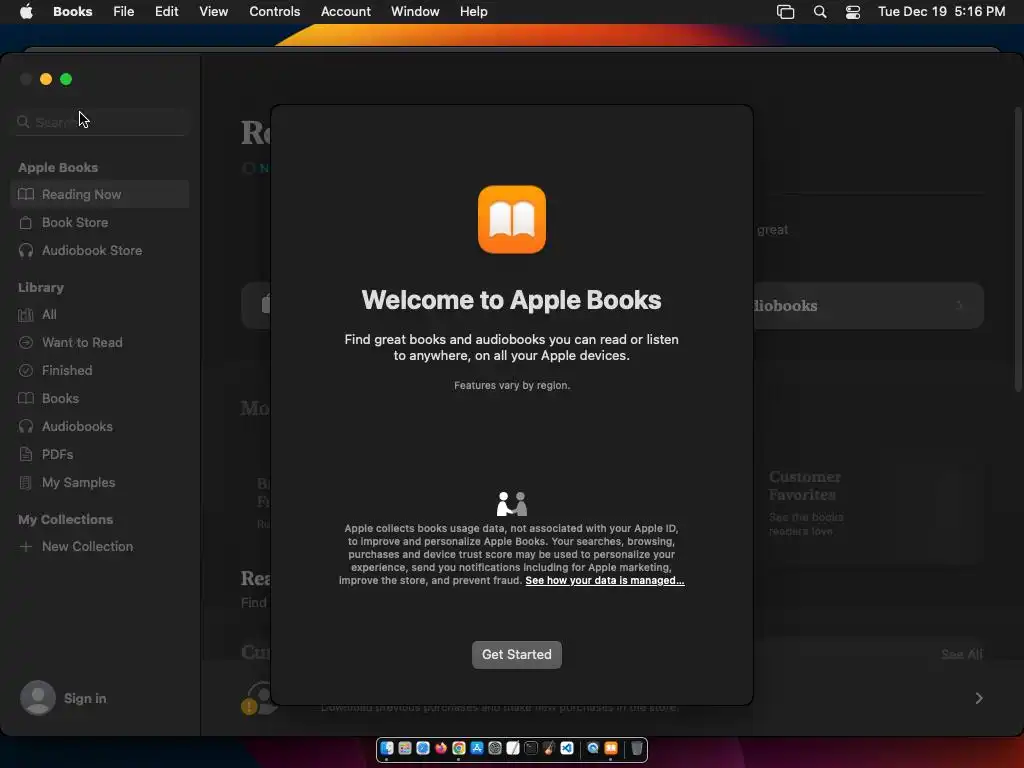The height and width of the screenshot is (768, 1024).
Task: Click the Audiobooks headphones icon in Library
Action: [25, 426]
